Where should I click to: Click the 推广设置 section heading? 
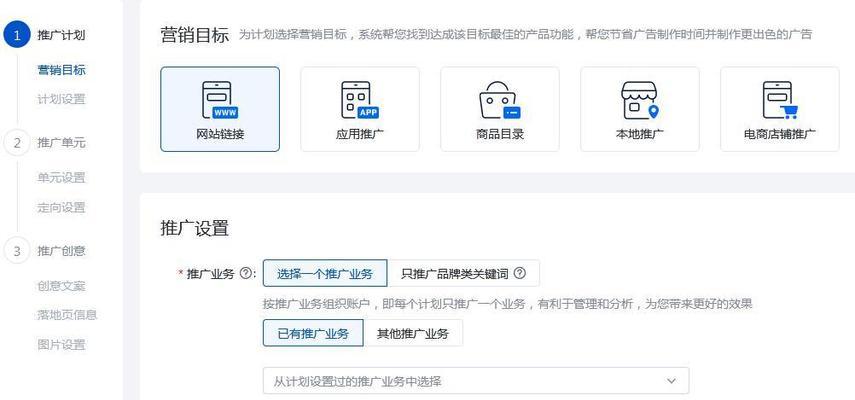tap(195, 228)
